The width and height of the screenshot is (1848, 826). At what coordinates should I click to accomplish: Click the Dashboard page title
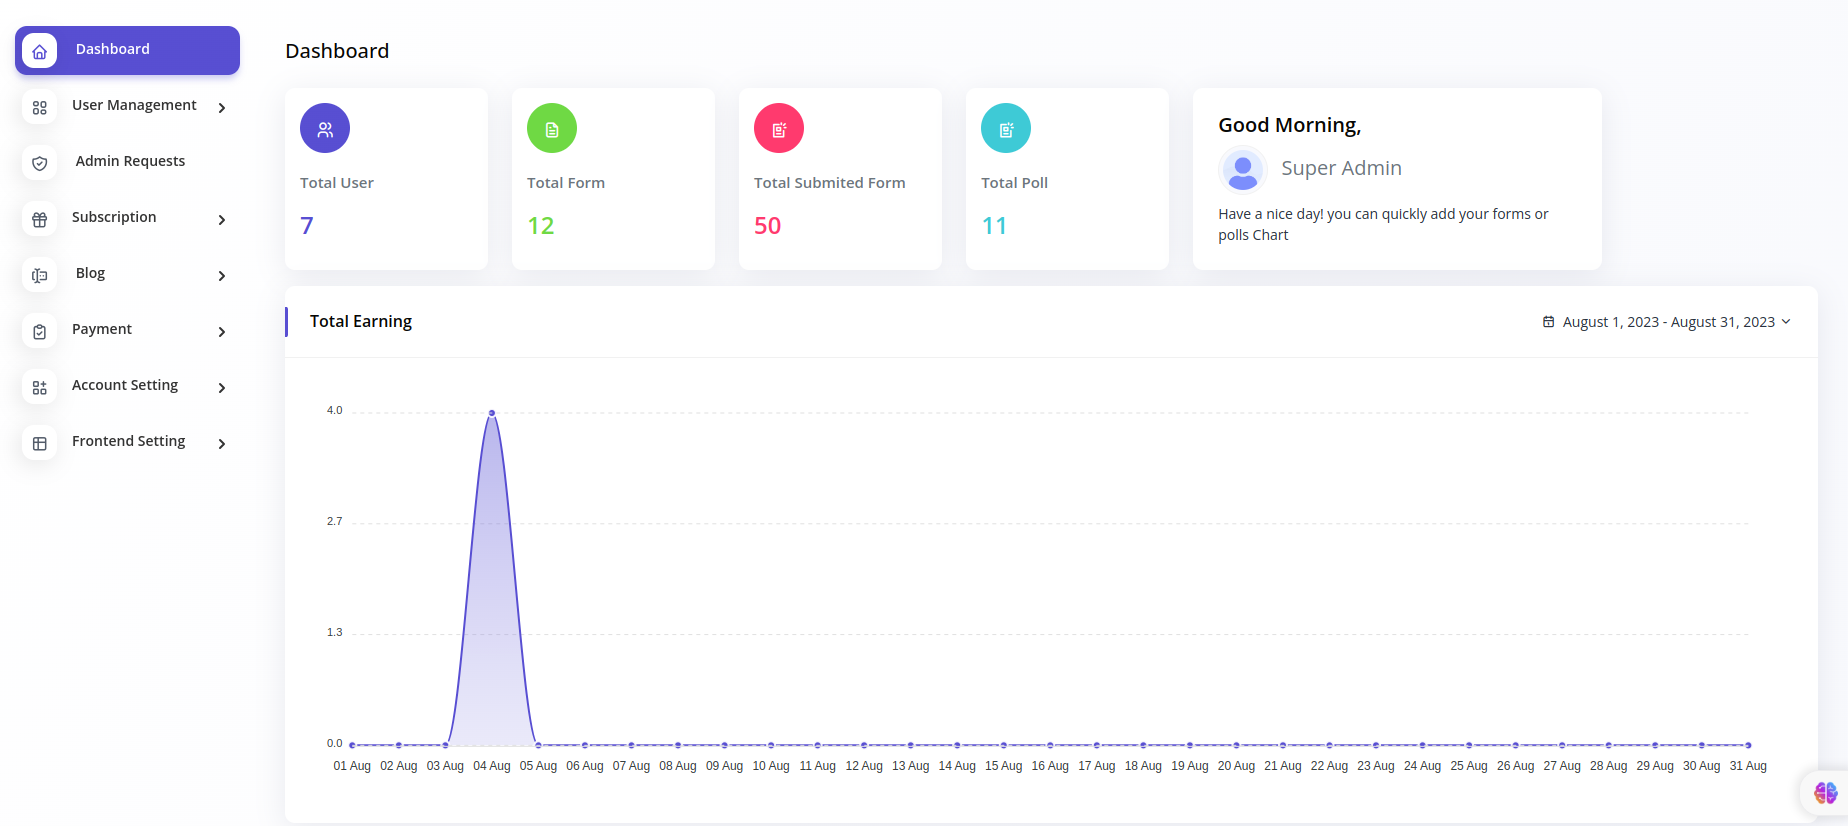click(x=337, y=51)
